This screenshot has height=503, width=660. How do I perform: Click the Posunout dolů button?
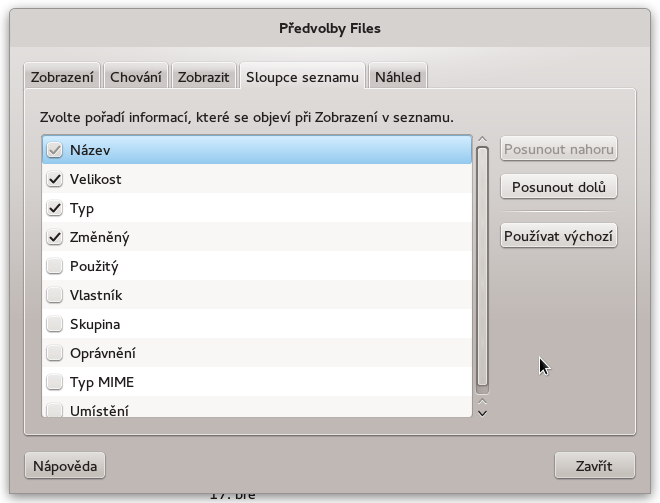[x=559, y=187]
